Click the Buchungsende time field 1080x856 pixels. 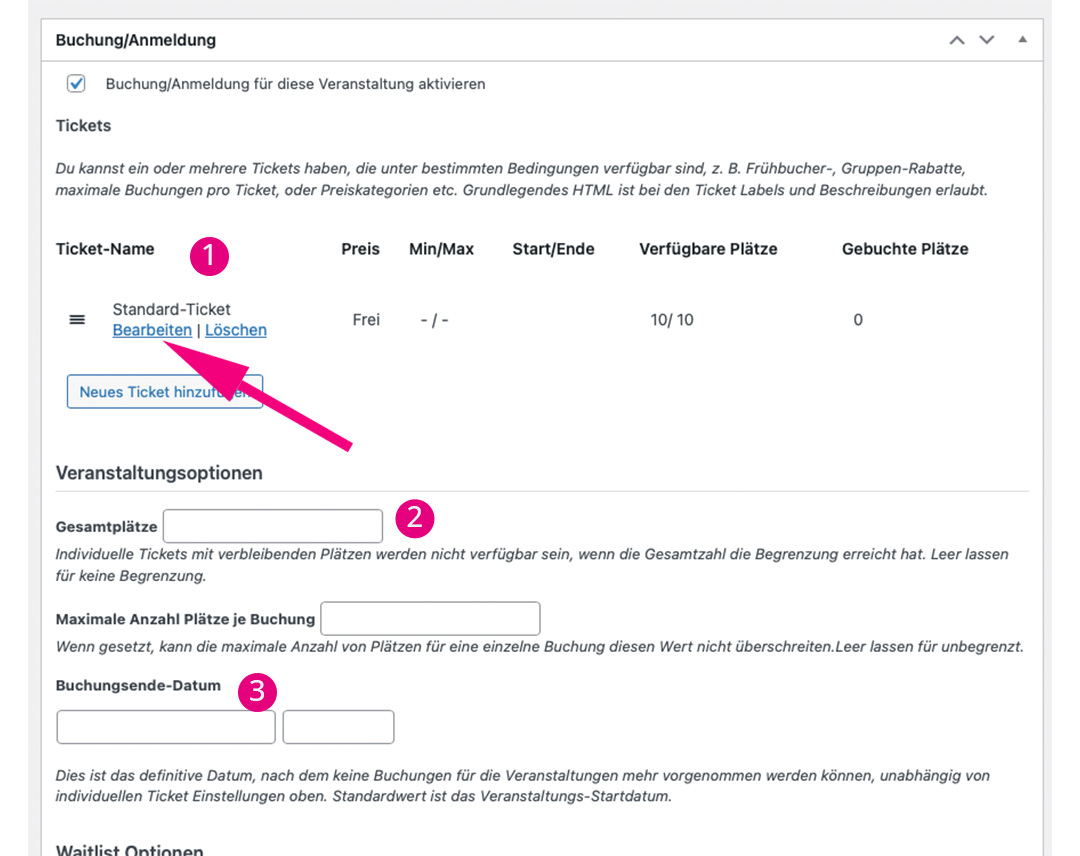point(338,727)
